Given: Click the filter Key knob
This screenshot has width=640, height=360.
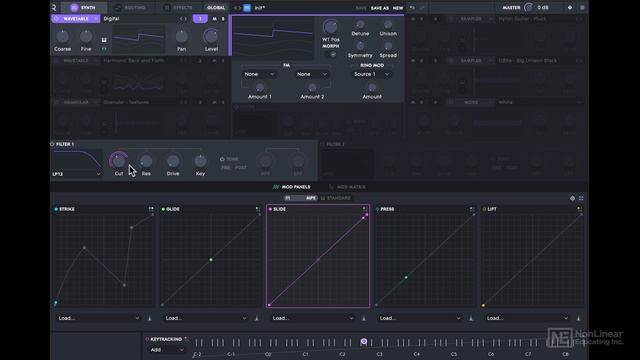Looking at the screenshot, I should pyautogui.click(x=200, y=161).
